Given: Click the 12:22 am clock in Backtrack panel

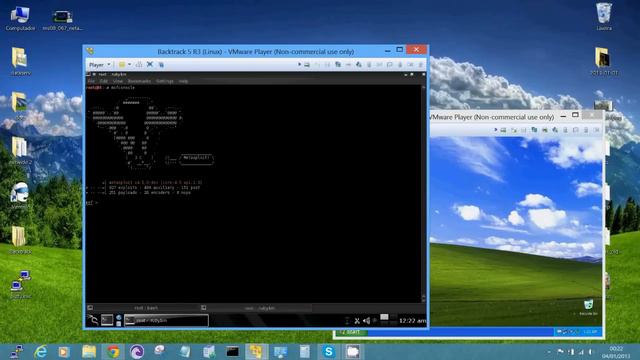Looking at the screenshot, I should (412, 321).
